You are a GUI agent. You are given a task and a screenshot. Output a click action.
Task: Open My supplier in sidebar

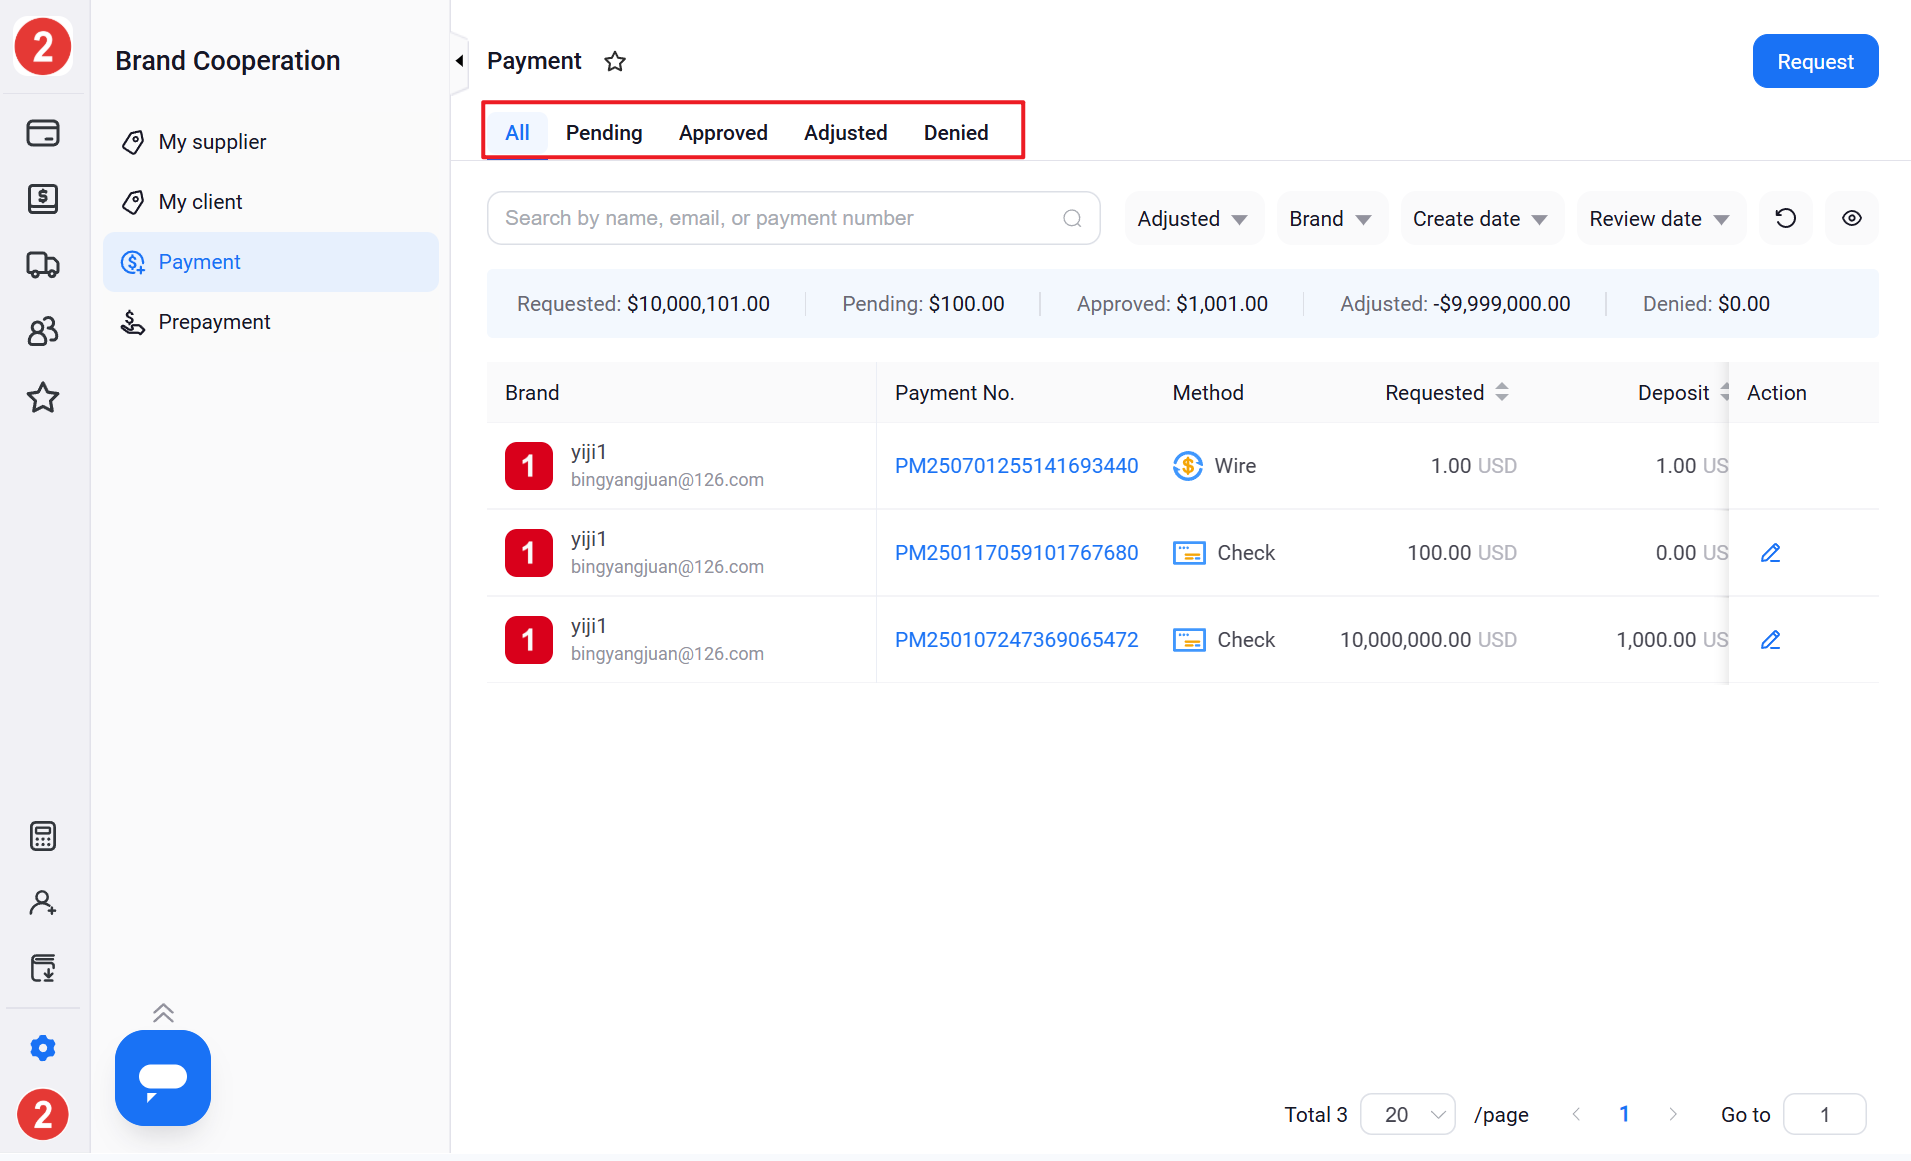pos(270,142)
